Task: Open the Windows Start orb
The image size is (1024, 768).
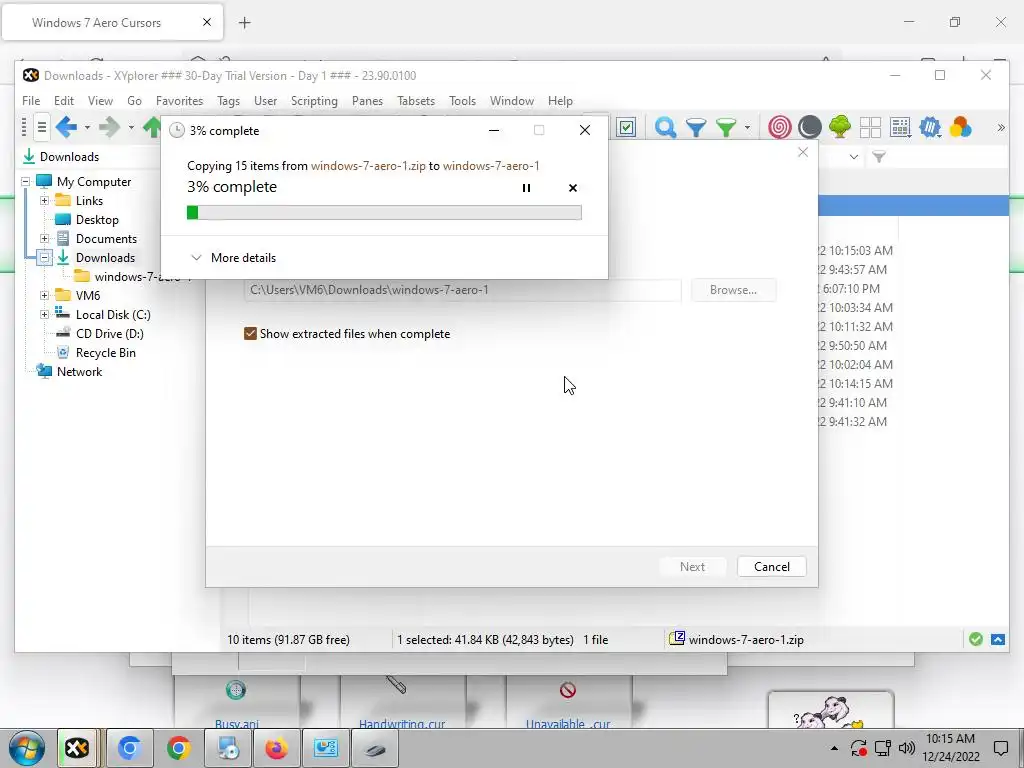Action: (x=27, y=748)
